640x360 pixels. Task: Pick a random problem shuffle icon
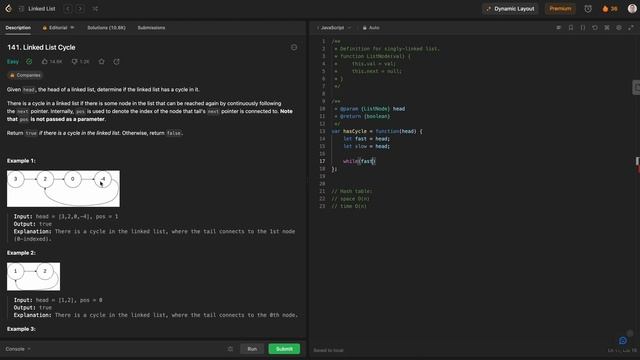95,9
